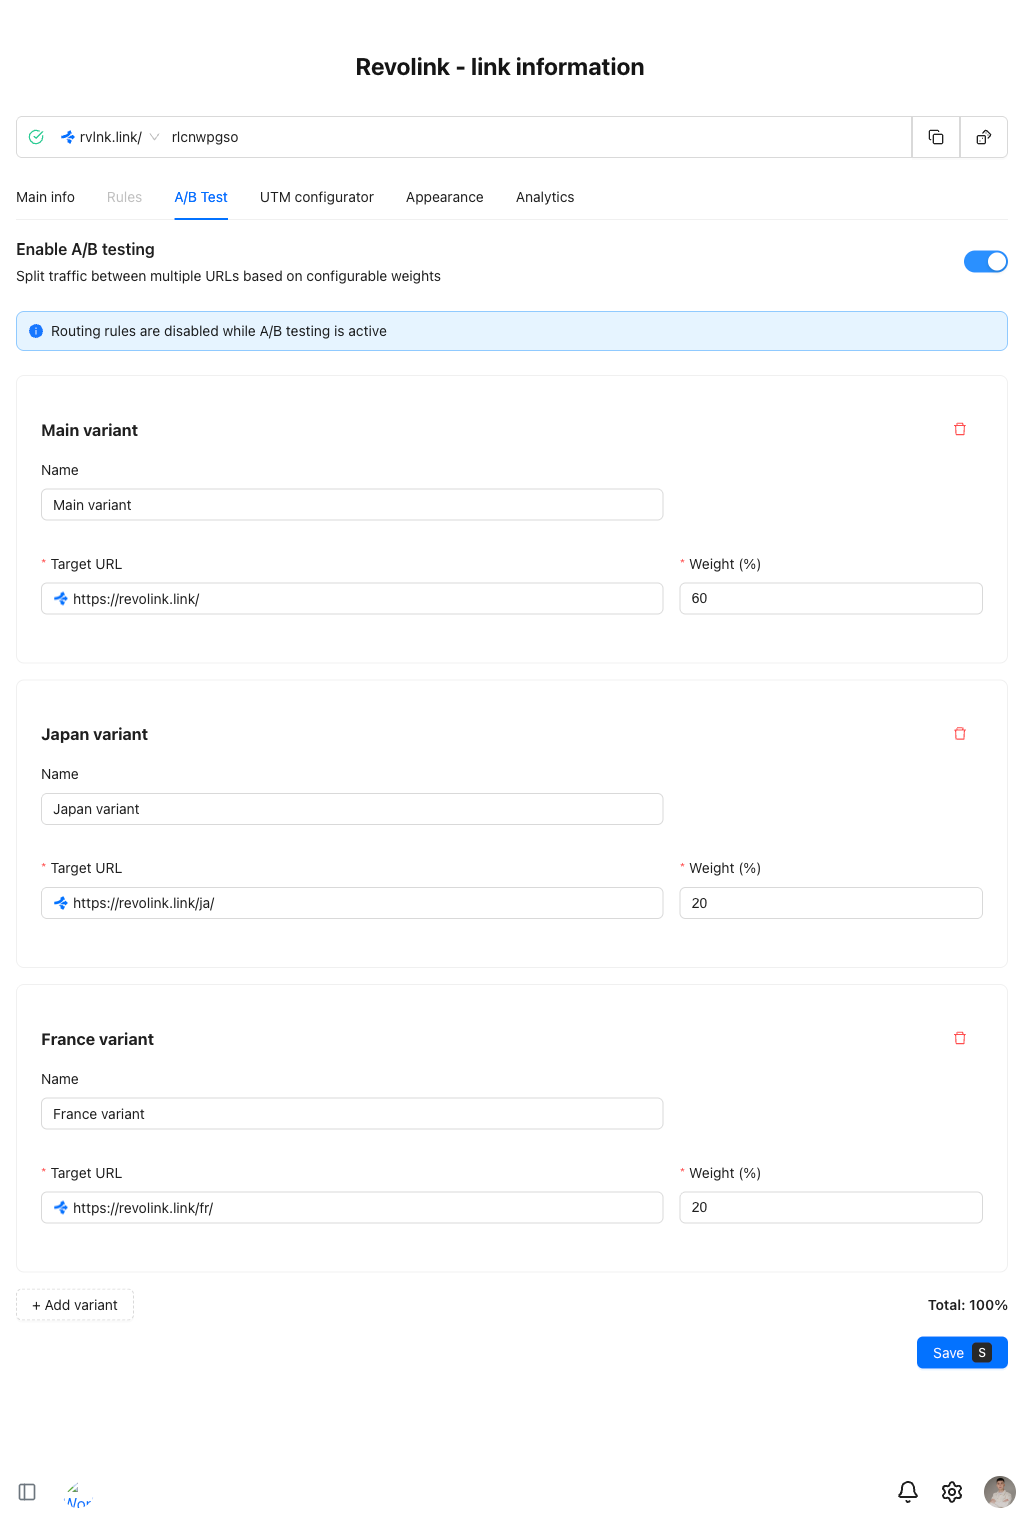This screenshot has height=1516, width=1024.
Task: Open the UTM configurator tab
Action: [317, 197]
